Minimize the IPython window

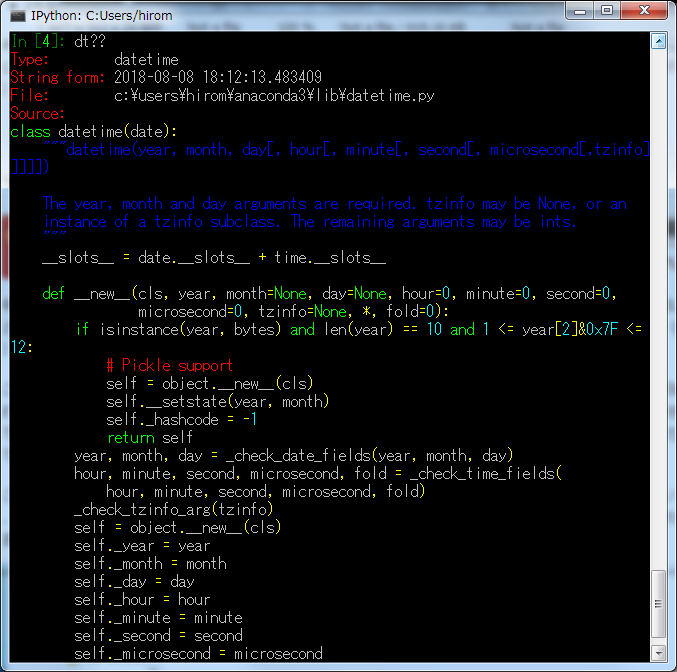pyautogui.click(x=580, y=11)
